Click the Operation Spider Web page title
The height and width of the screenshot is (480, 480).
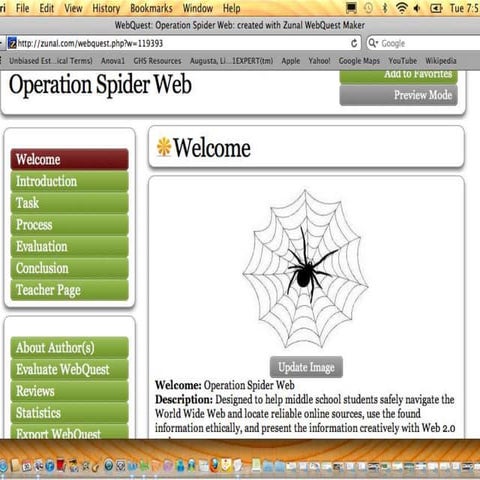click(100, 85)
